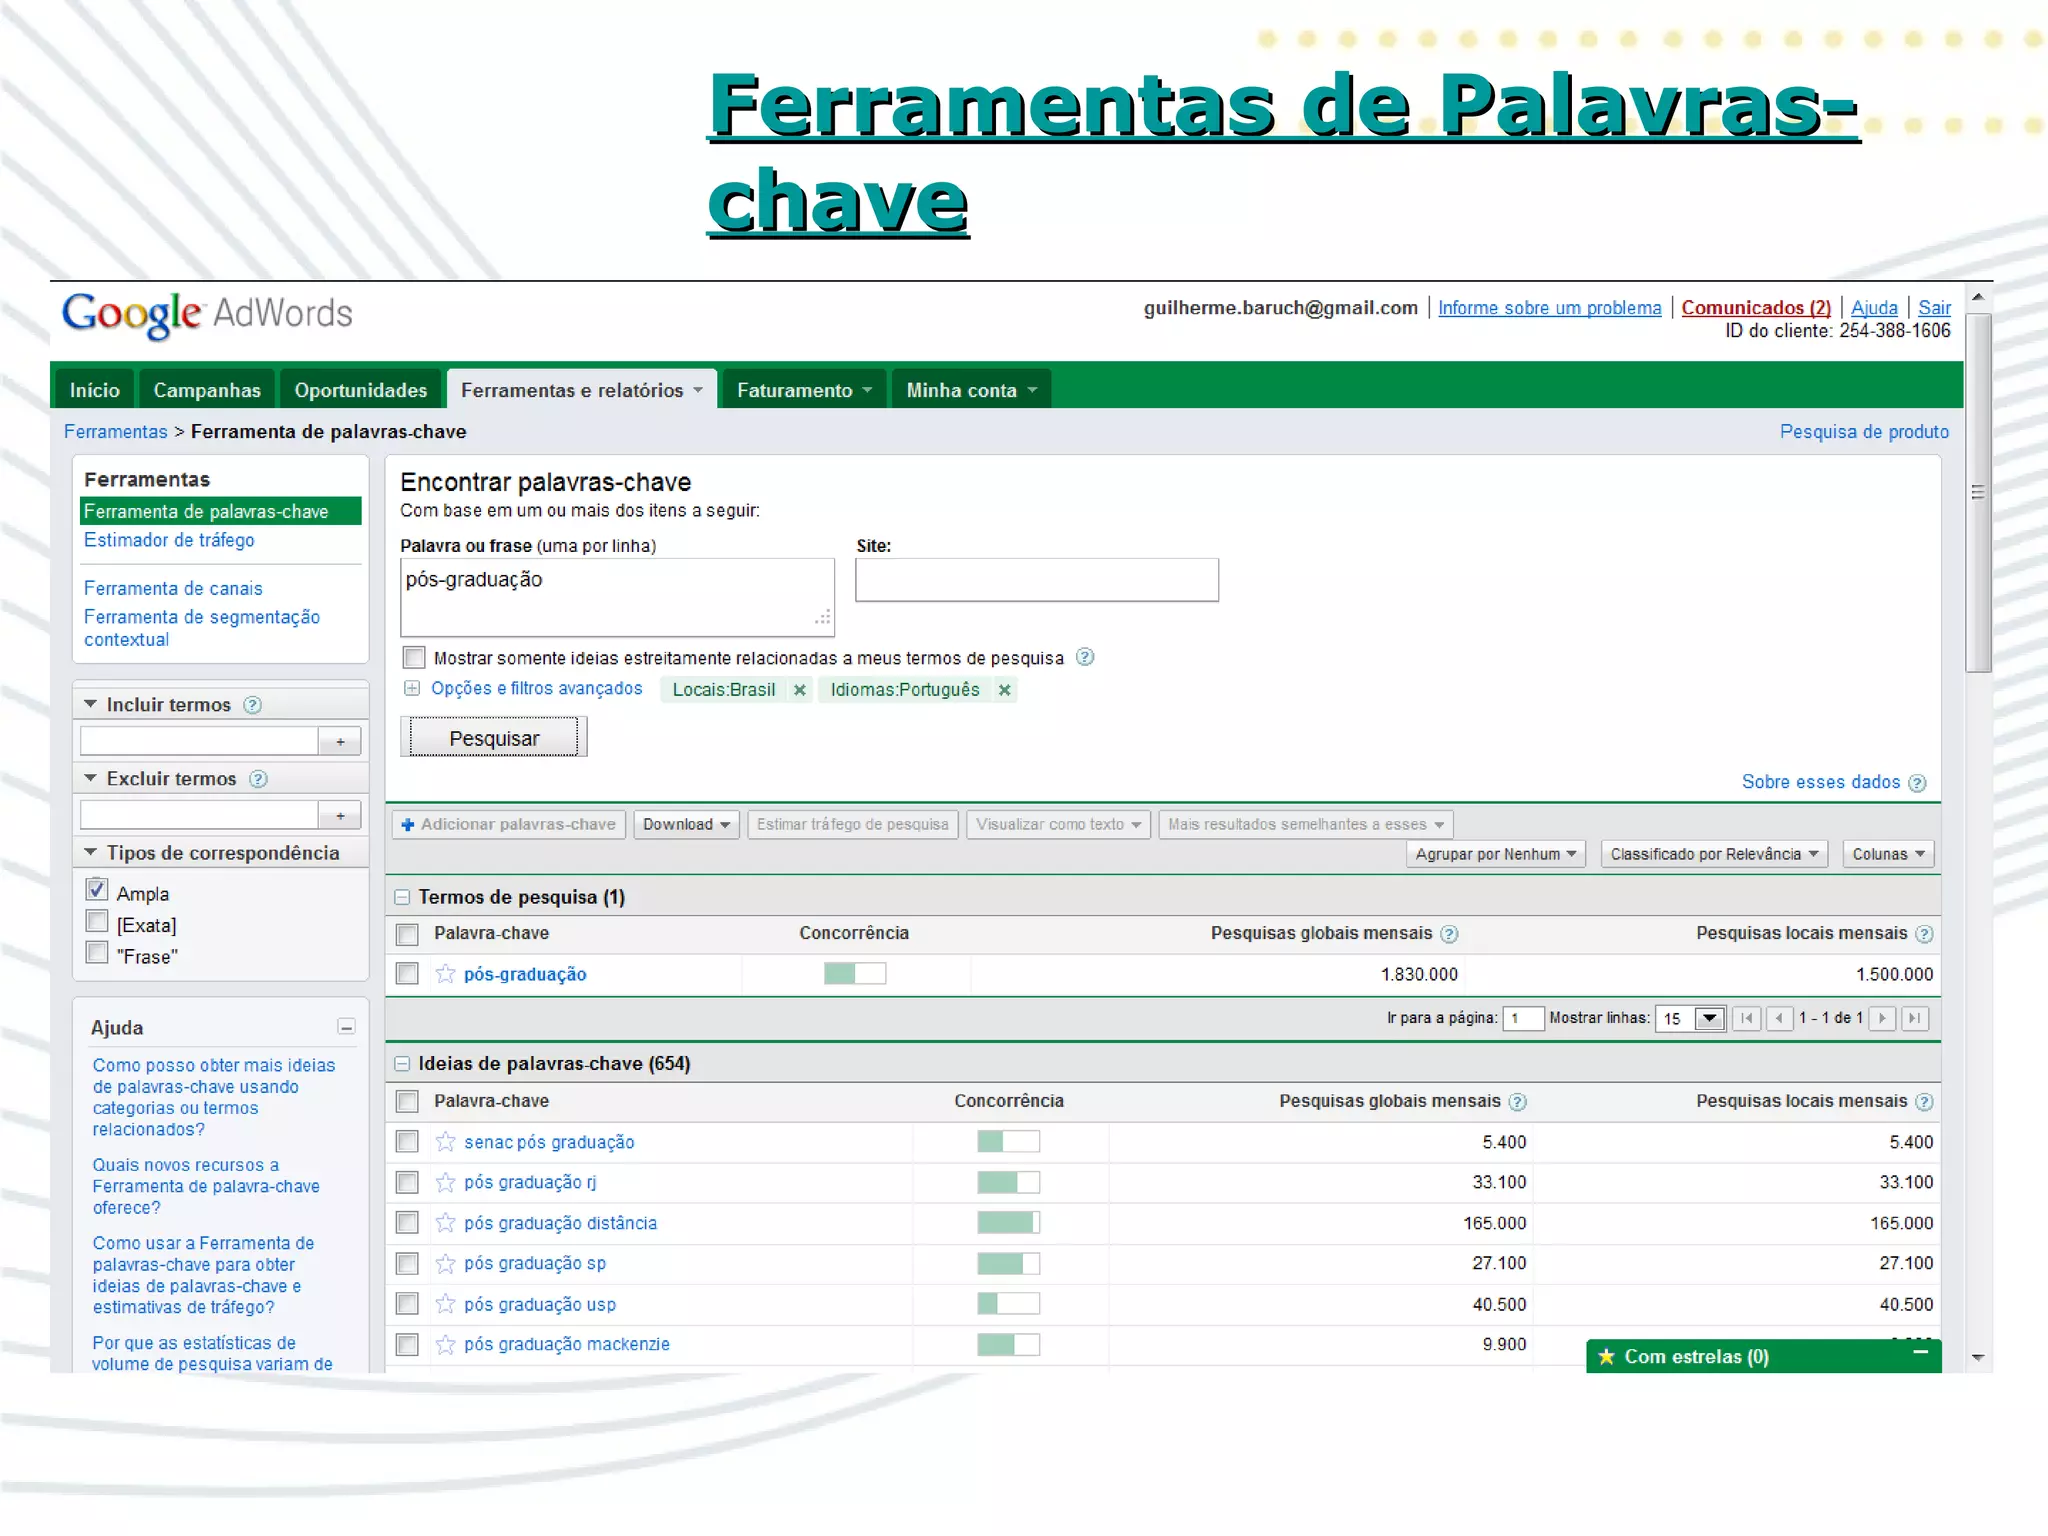Open help for Excluir termos
The image size is (2048, 1536).
click(x=258, y=779)
